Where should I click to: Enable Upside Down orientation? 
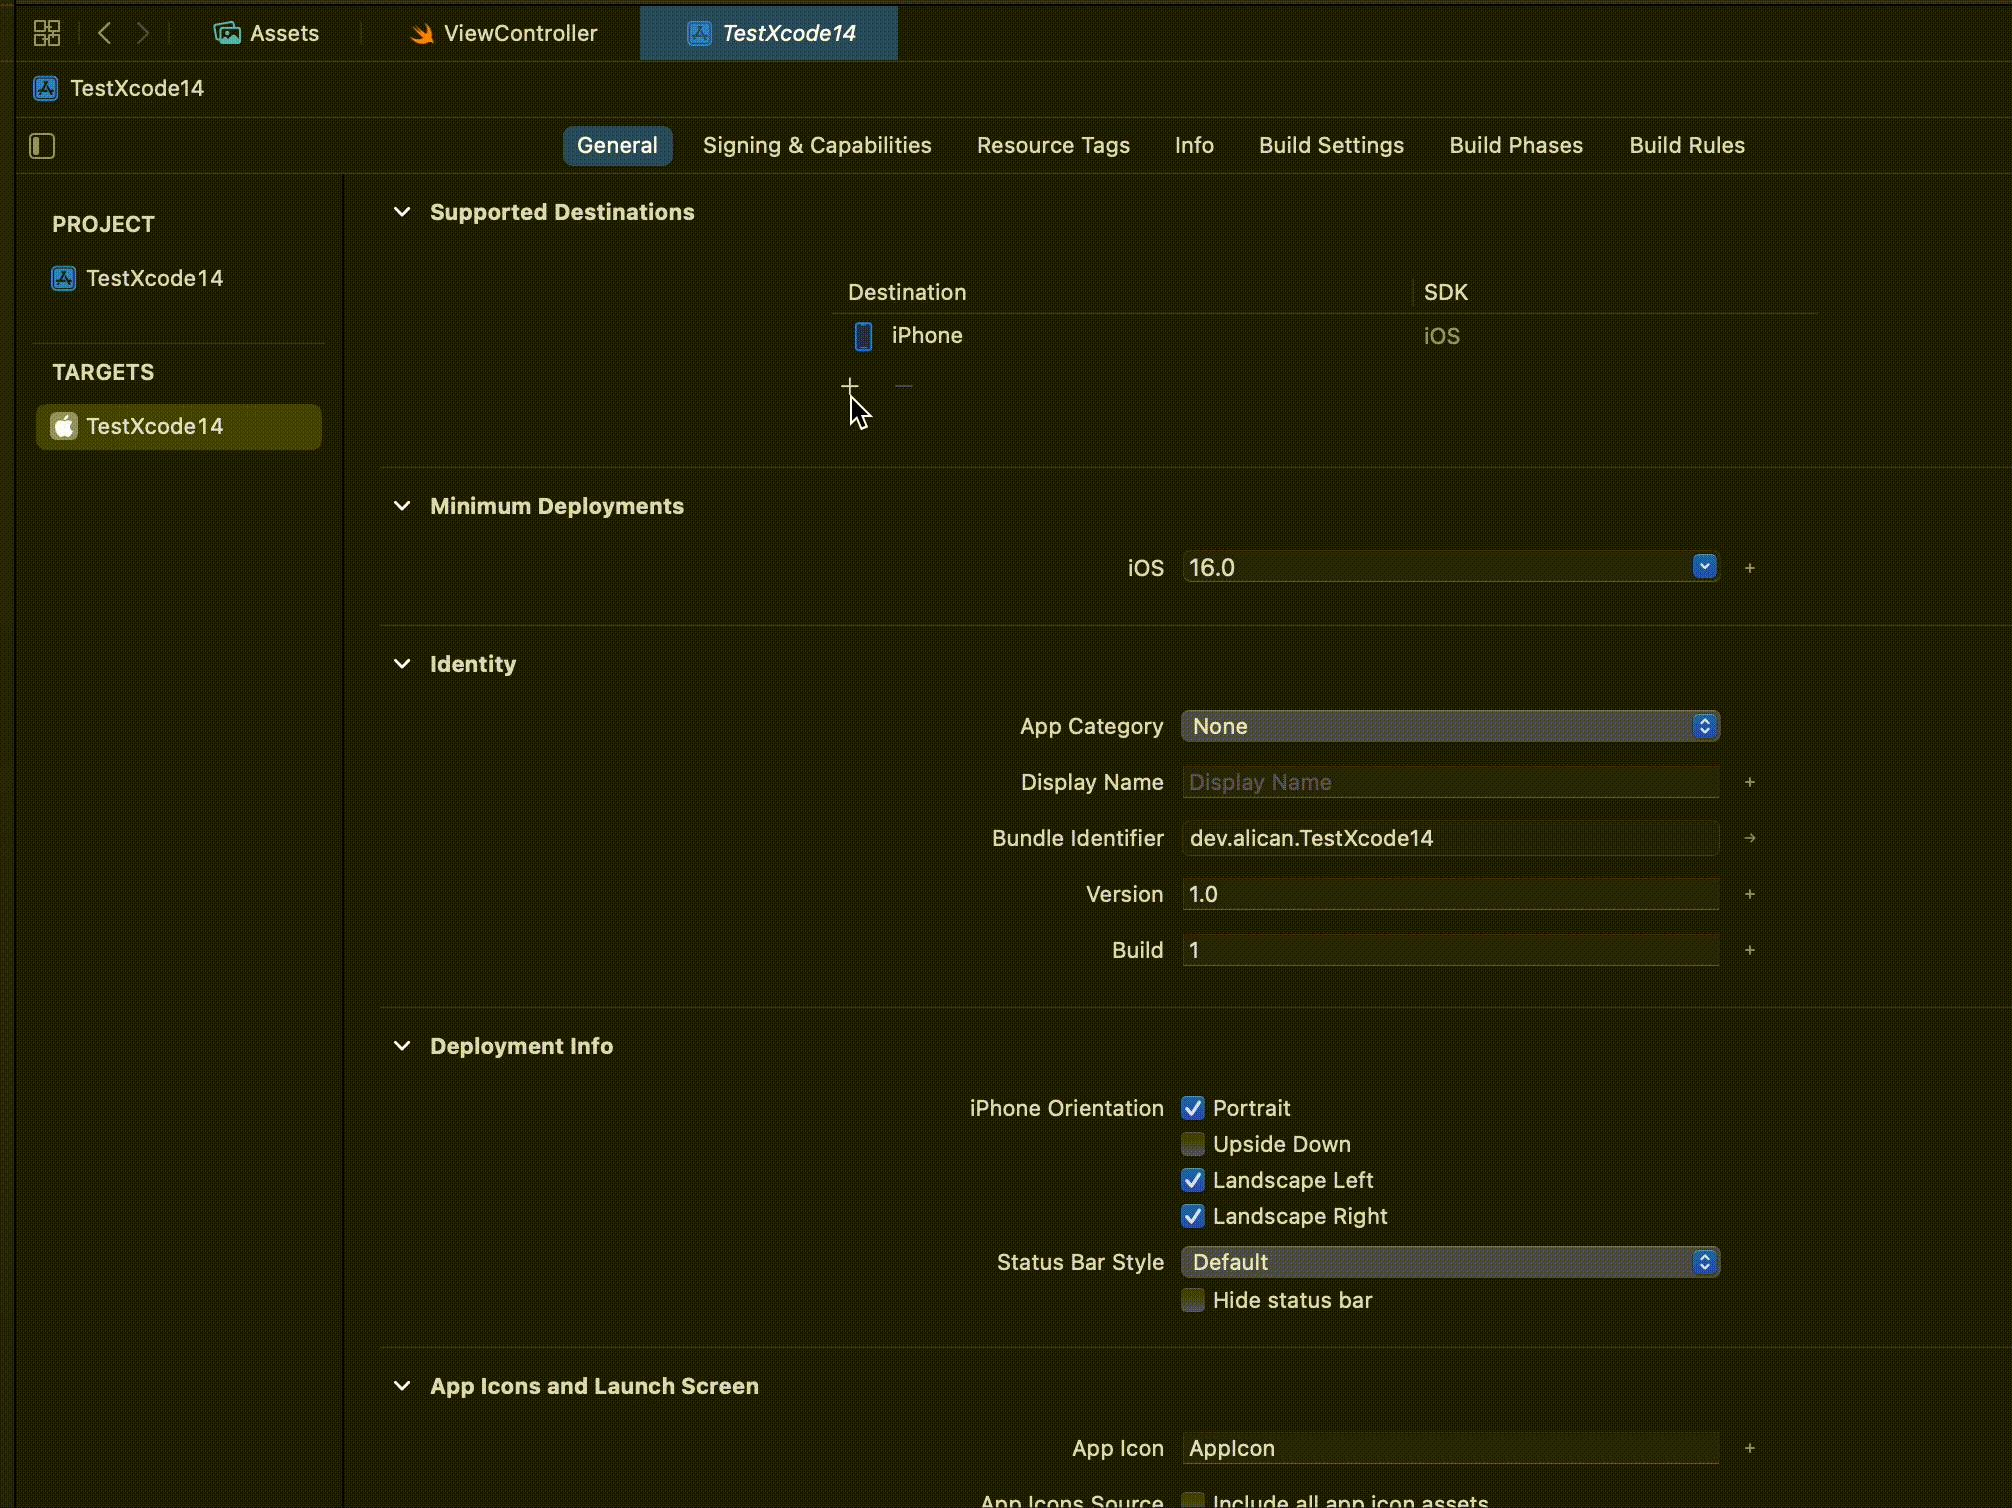click(1193, 1144)
